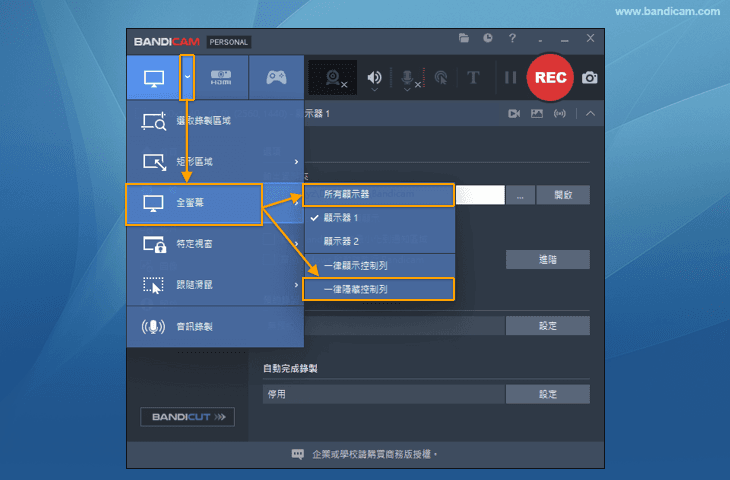Screen dimensions: 730x480
Task: Open the 矩形區域 submenu
Action: (x=215, y=162)
